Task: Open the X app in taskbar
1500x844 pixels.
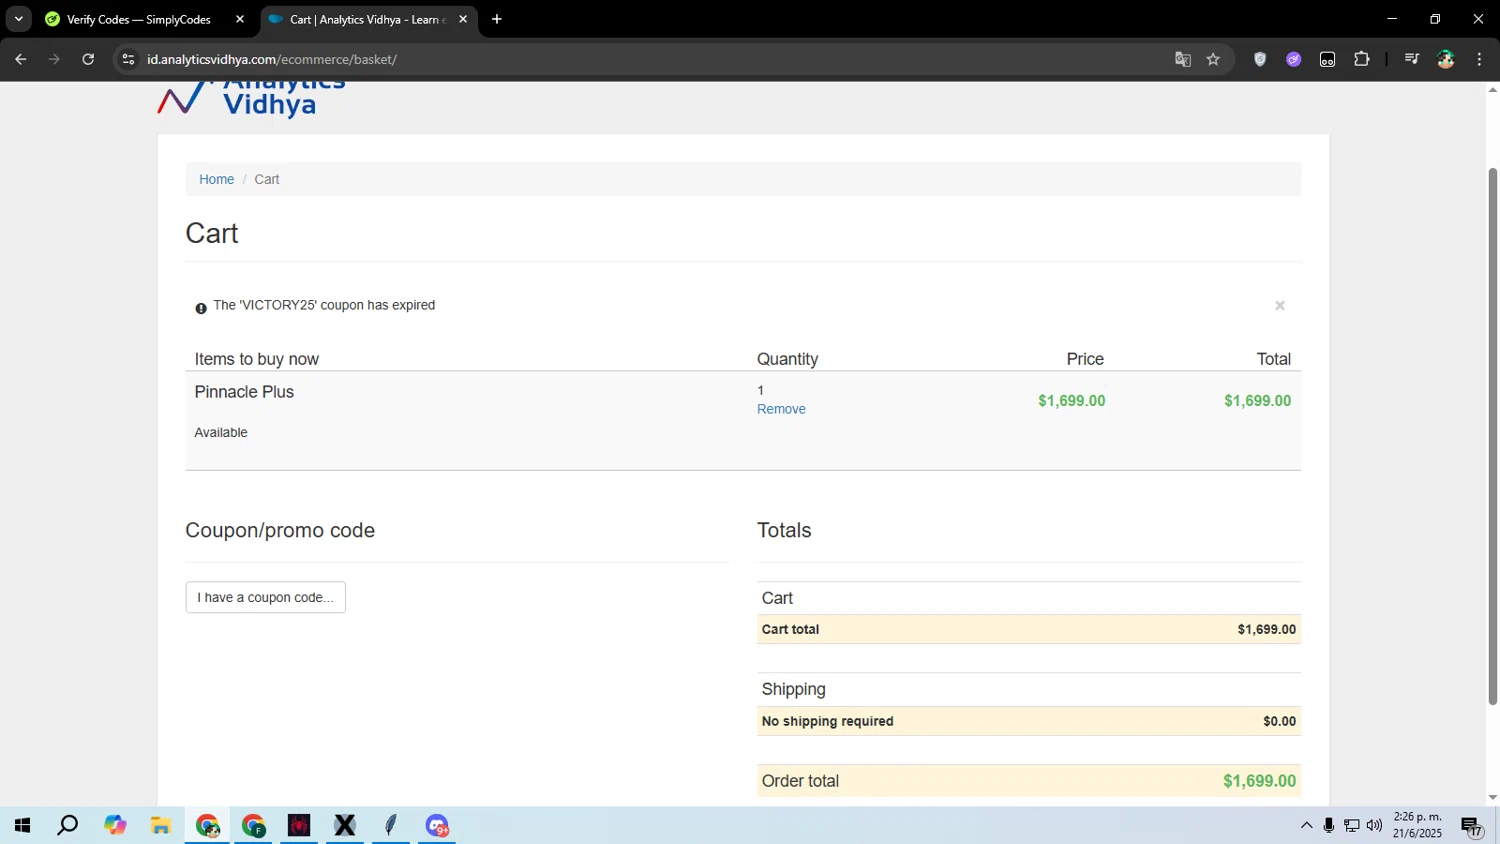Action: point(345,825)
